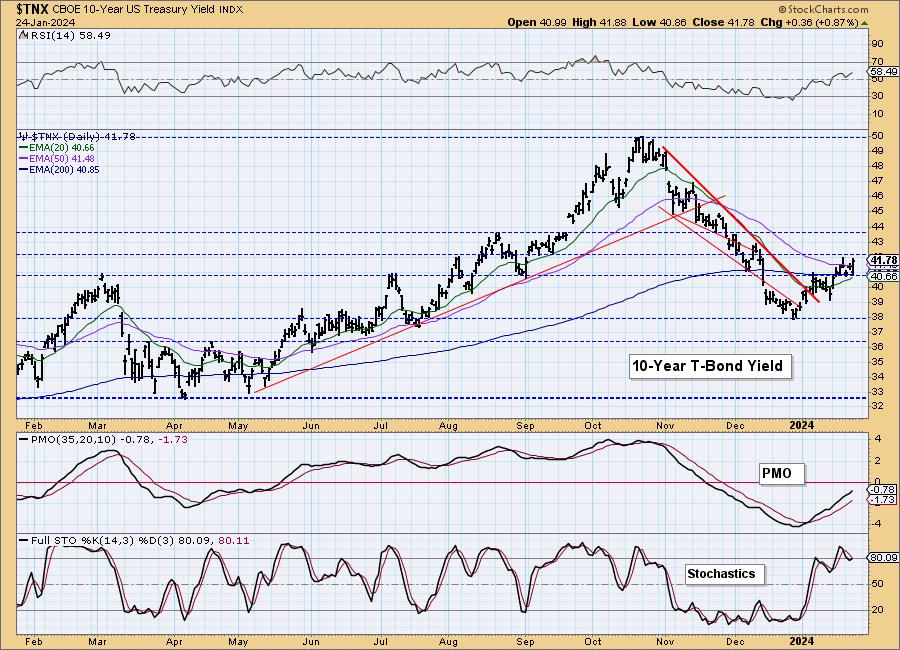Click the blue EMA(200) legend line swatch

pos(24,169)
